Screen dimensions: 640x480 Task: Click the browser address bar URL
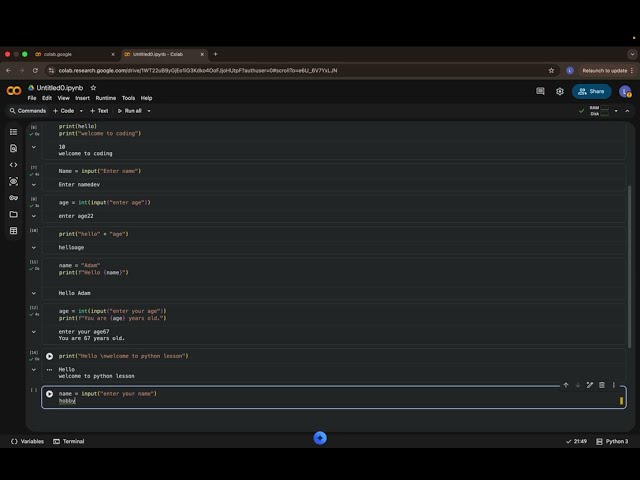[198, 71]
